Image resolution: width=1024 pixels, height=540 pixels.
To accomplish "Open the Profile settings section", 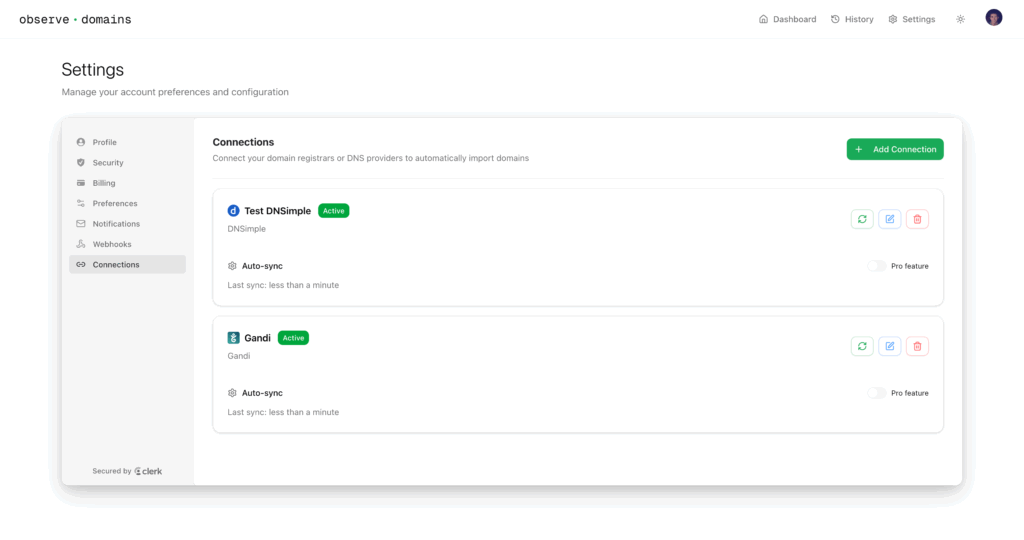I will click(105, 142).
